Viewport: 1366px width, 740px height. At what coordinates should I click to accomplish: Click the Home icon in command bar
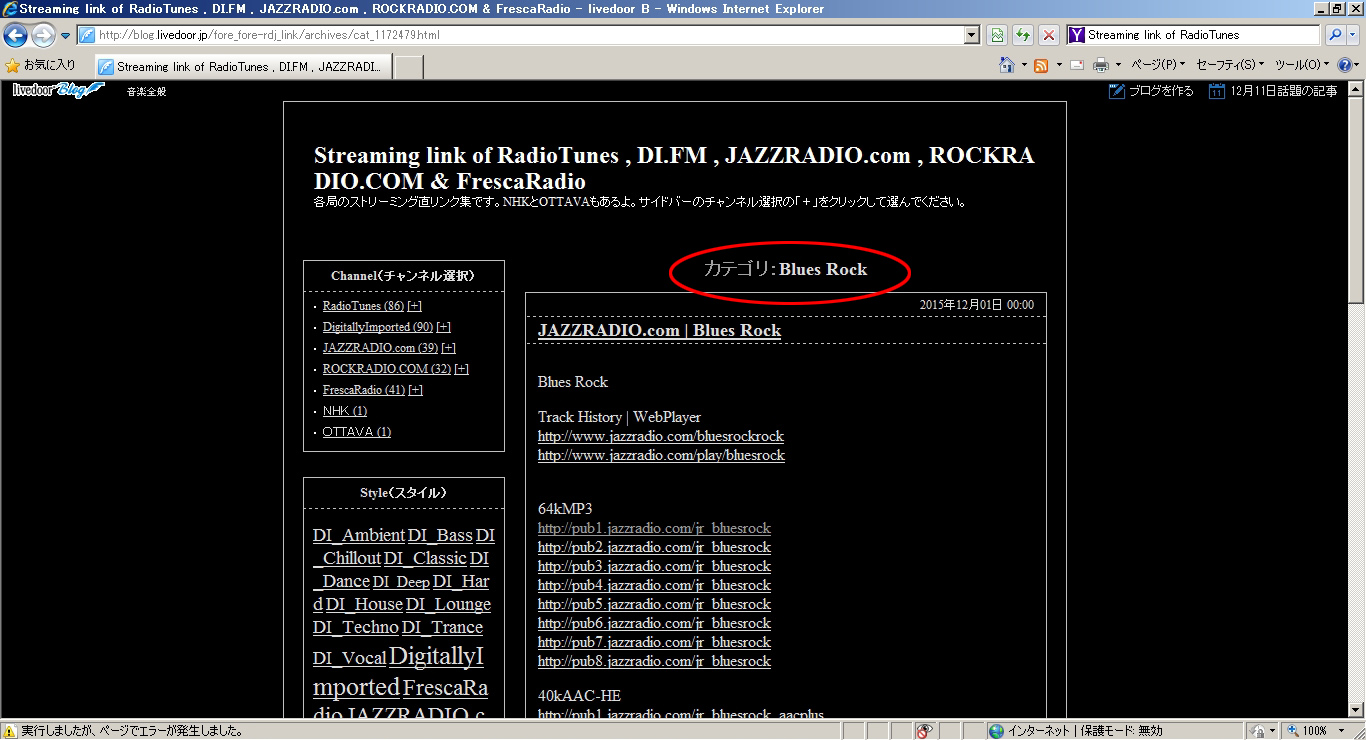pos(1007,65)
